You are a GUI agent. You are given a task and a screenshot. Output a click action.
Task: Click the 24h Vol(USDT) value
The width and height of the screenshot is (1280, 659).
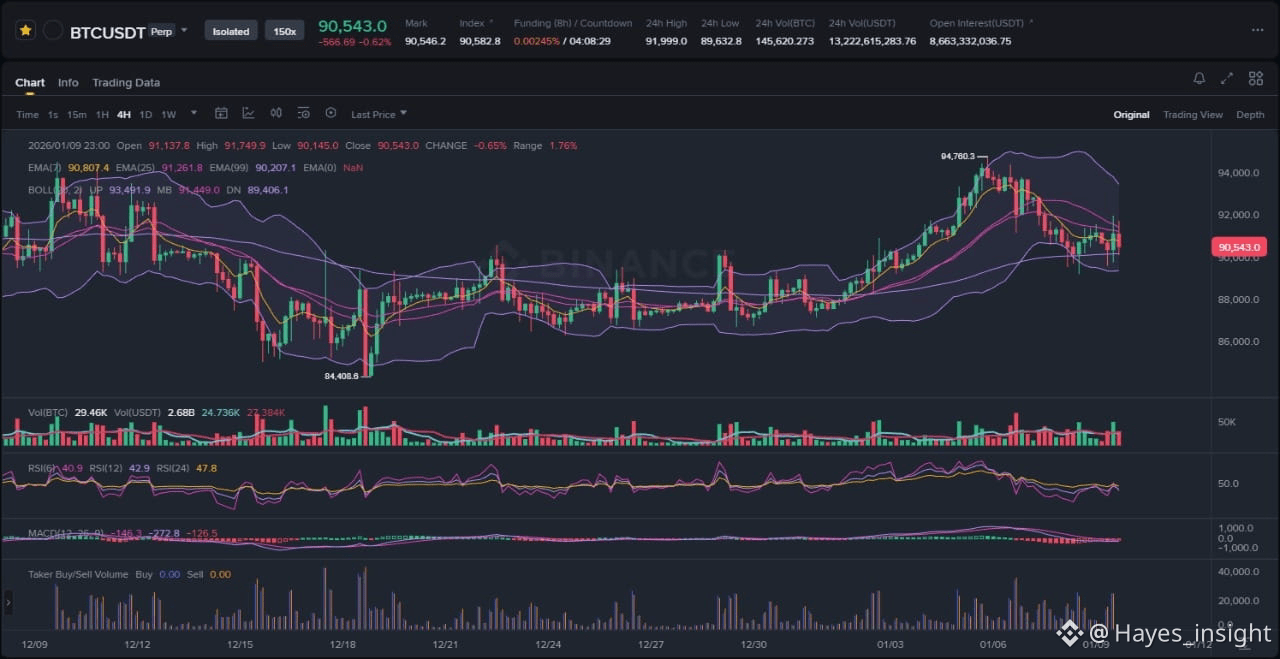tap(872, 41)
